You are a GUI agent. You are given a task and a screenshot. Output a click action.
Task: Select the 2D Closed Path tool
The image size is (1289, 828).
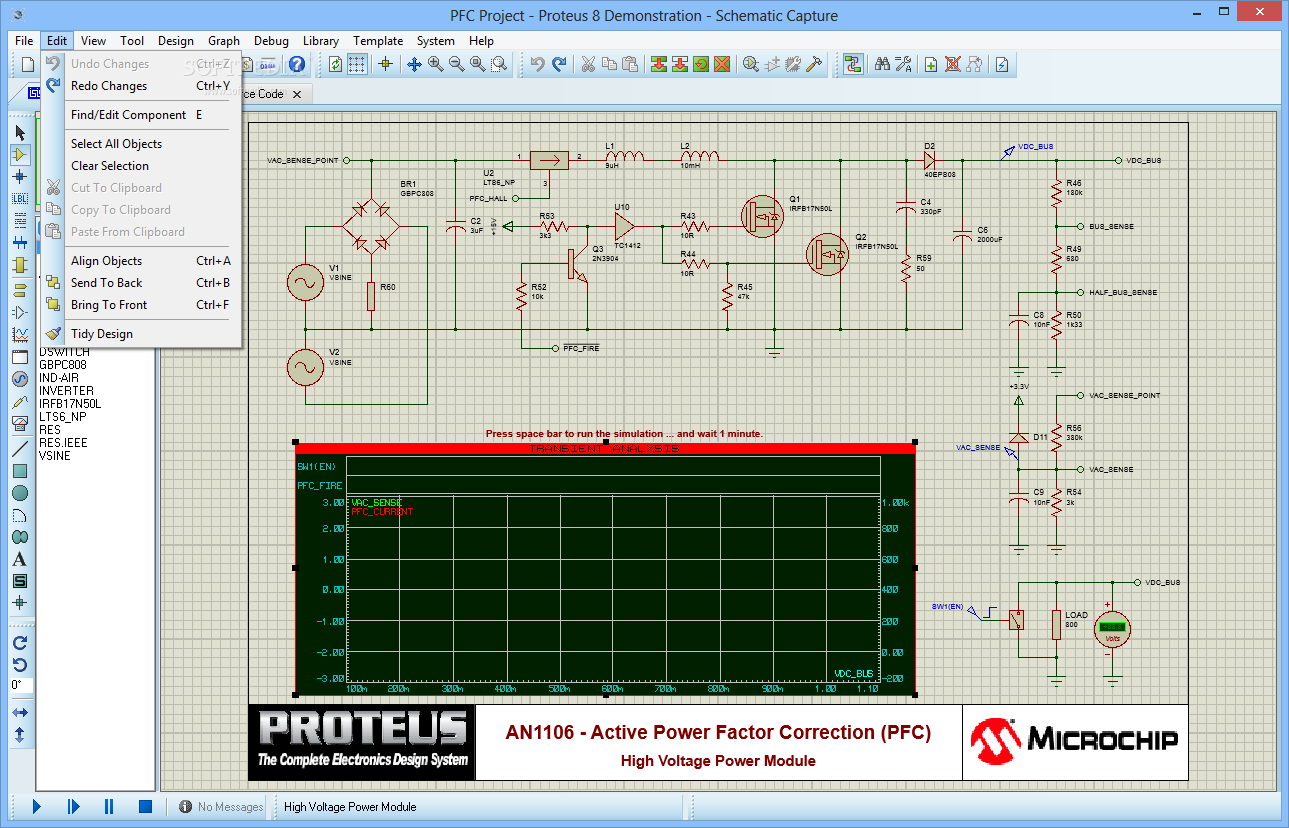pos(20,537)
